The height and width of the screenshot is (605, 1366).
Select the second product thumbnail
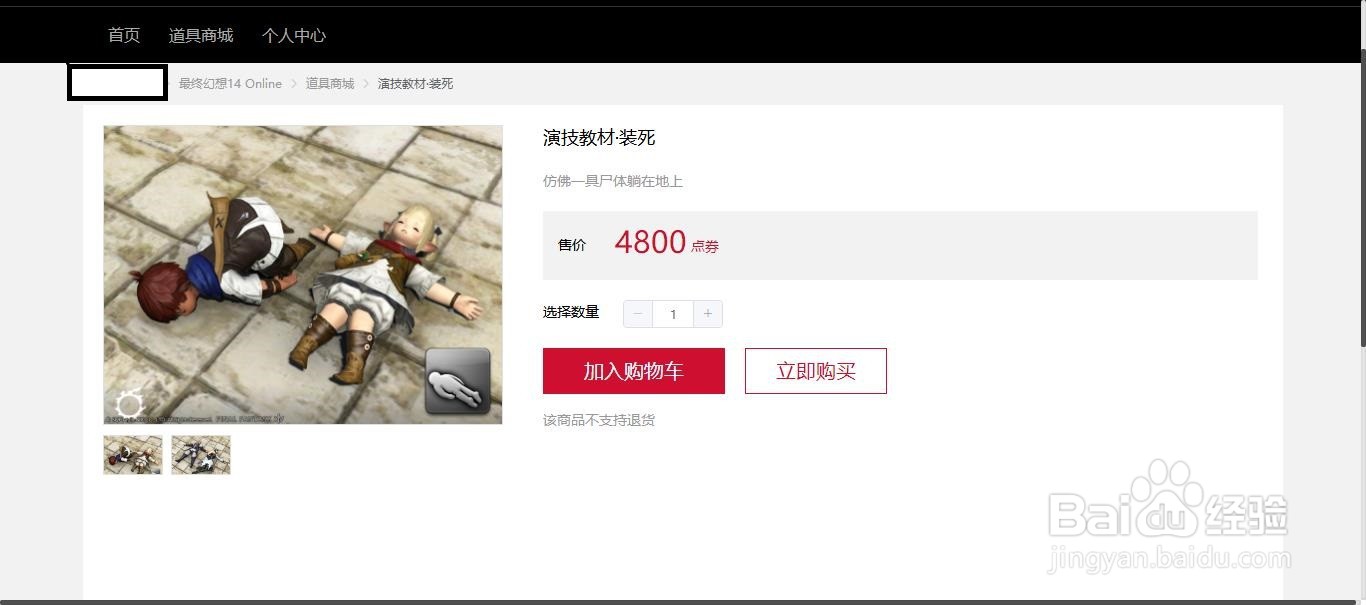click(x=201, y=454)
